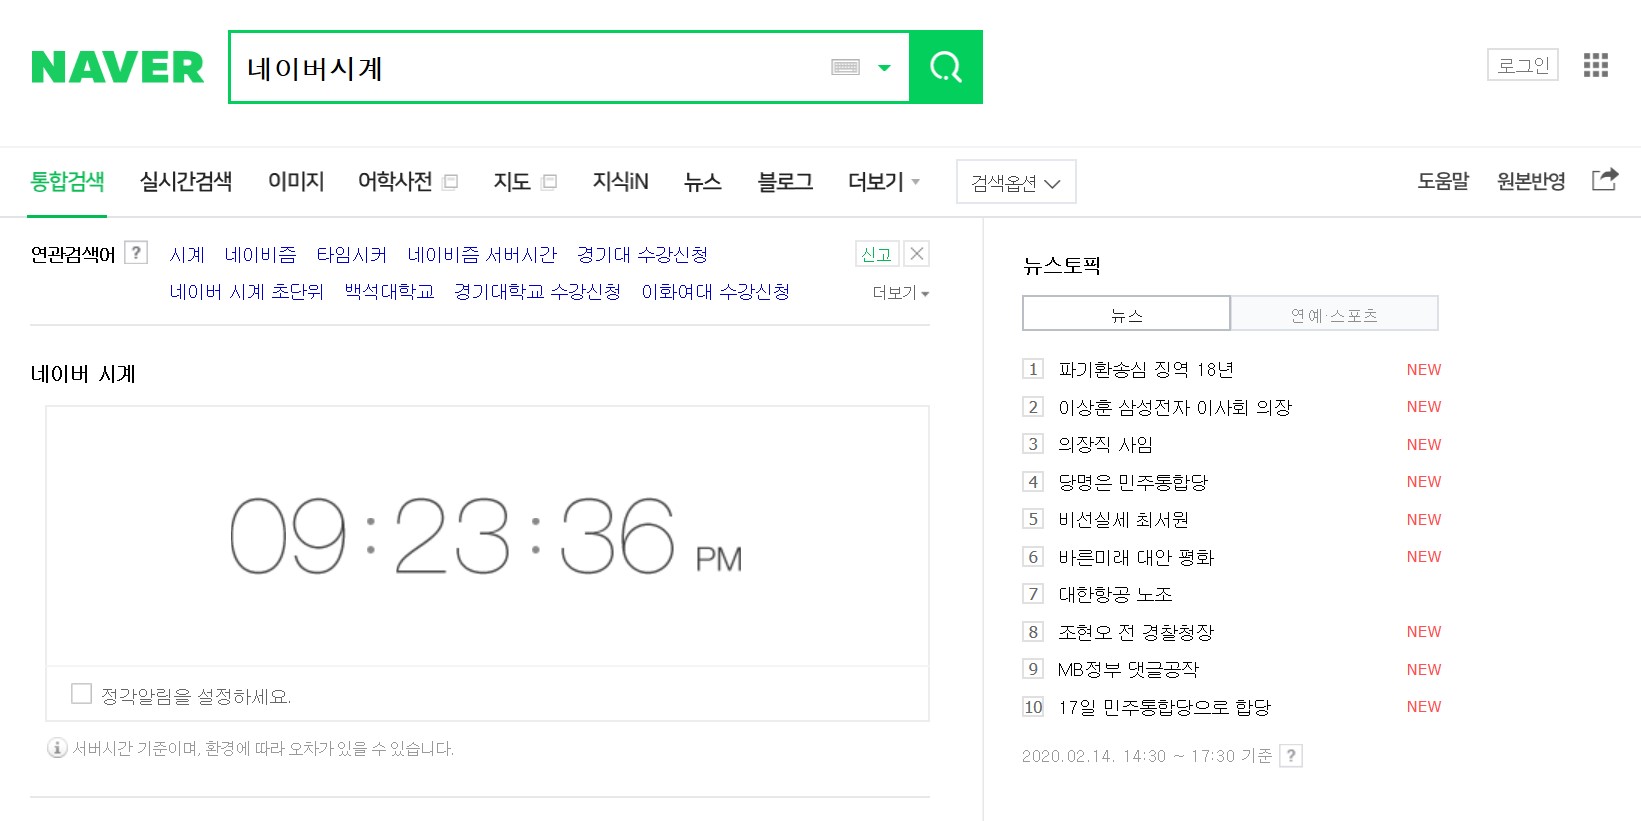The width and height of the screenshot is (1641, 821).
Task: Click related search 타임시커
Action: click(352, 255)
